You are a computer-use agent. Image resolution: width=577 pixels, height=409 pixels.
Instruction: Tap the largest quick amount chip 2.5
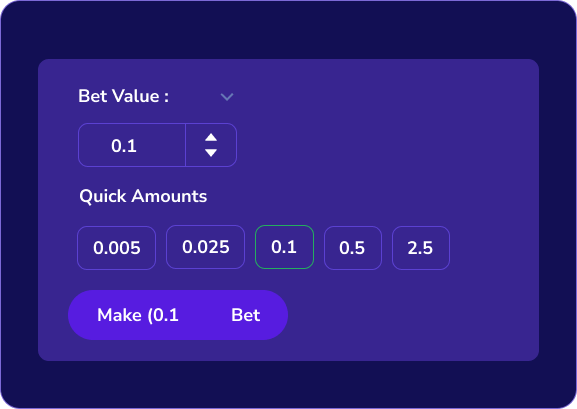pos(421,248)
